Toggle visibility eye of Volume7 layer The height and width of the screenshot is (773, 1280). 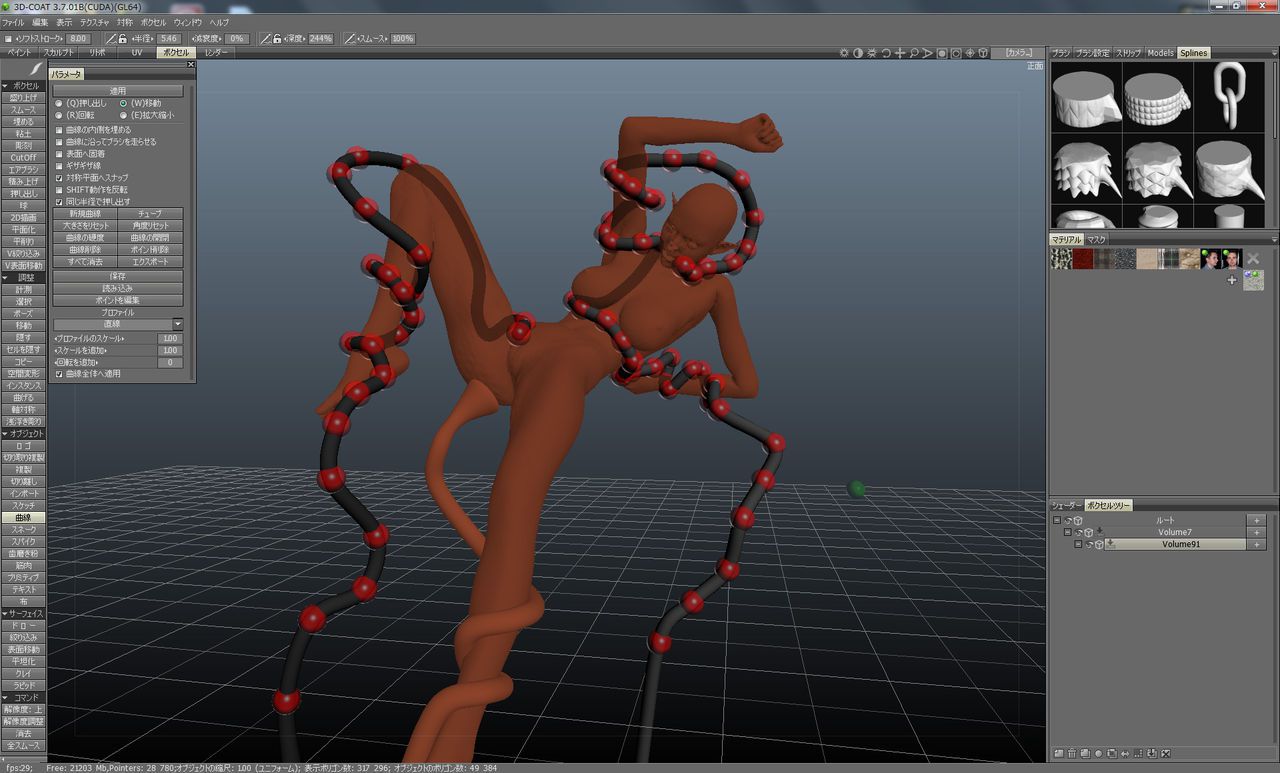(x=1078, y=532)
